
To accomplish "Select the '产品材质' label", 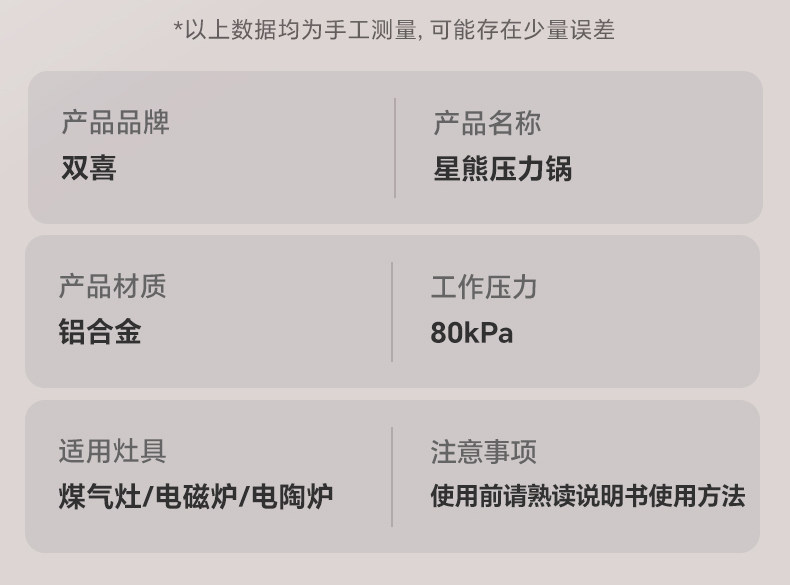I will [x=112, y=287].
